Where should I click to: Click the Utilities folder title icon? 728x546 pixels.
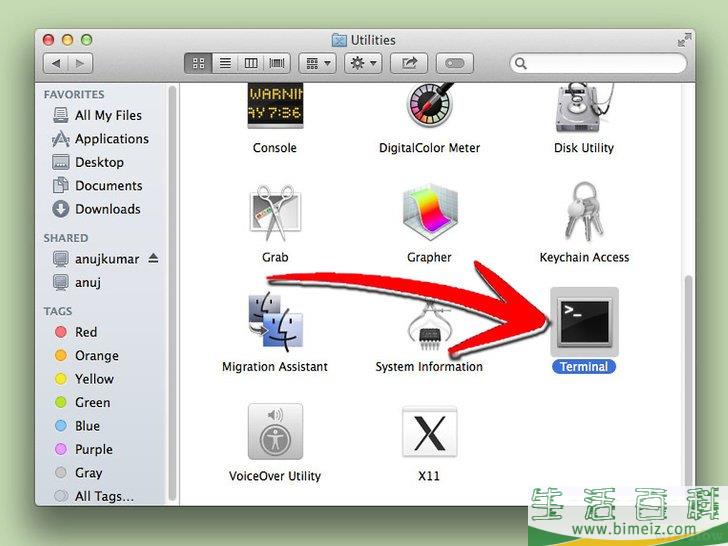pyautogui.click(x=339, y=40)
